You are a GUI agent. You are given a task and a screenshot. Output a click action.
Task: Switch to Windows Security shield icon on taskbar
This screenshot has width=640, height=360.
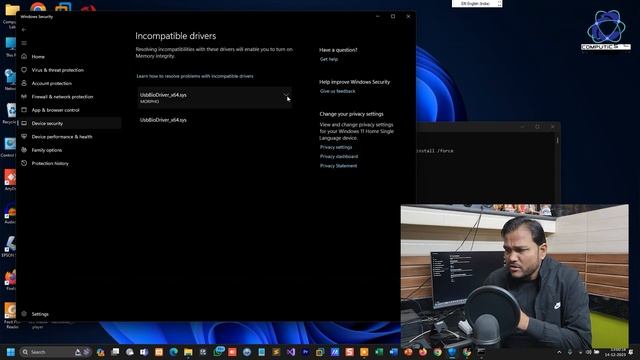(452, 352)
